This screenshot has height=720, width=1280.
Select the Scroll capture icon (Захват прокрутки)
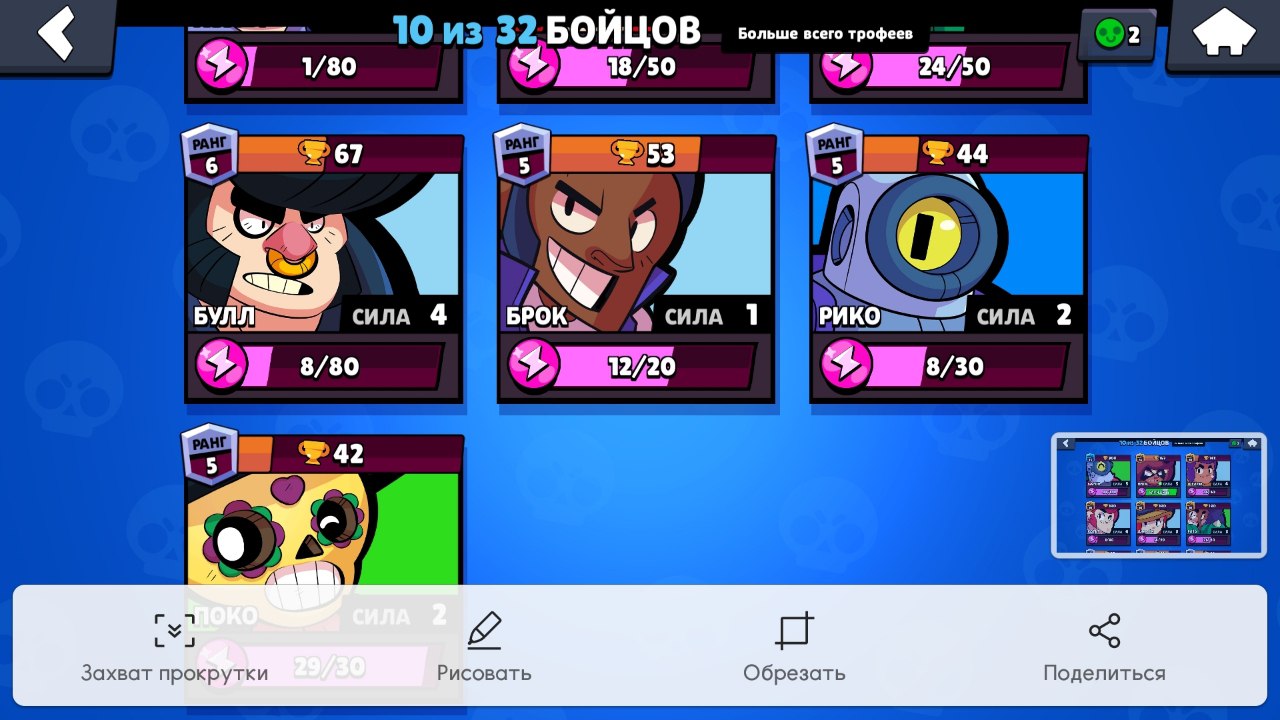(x=174, y=630)
